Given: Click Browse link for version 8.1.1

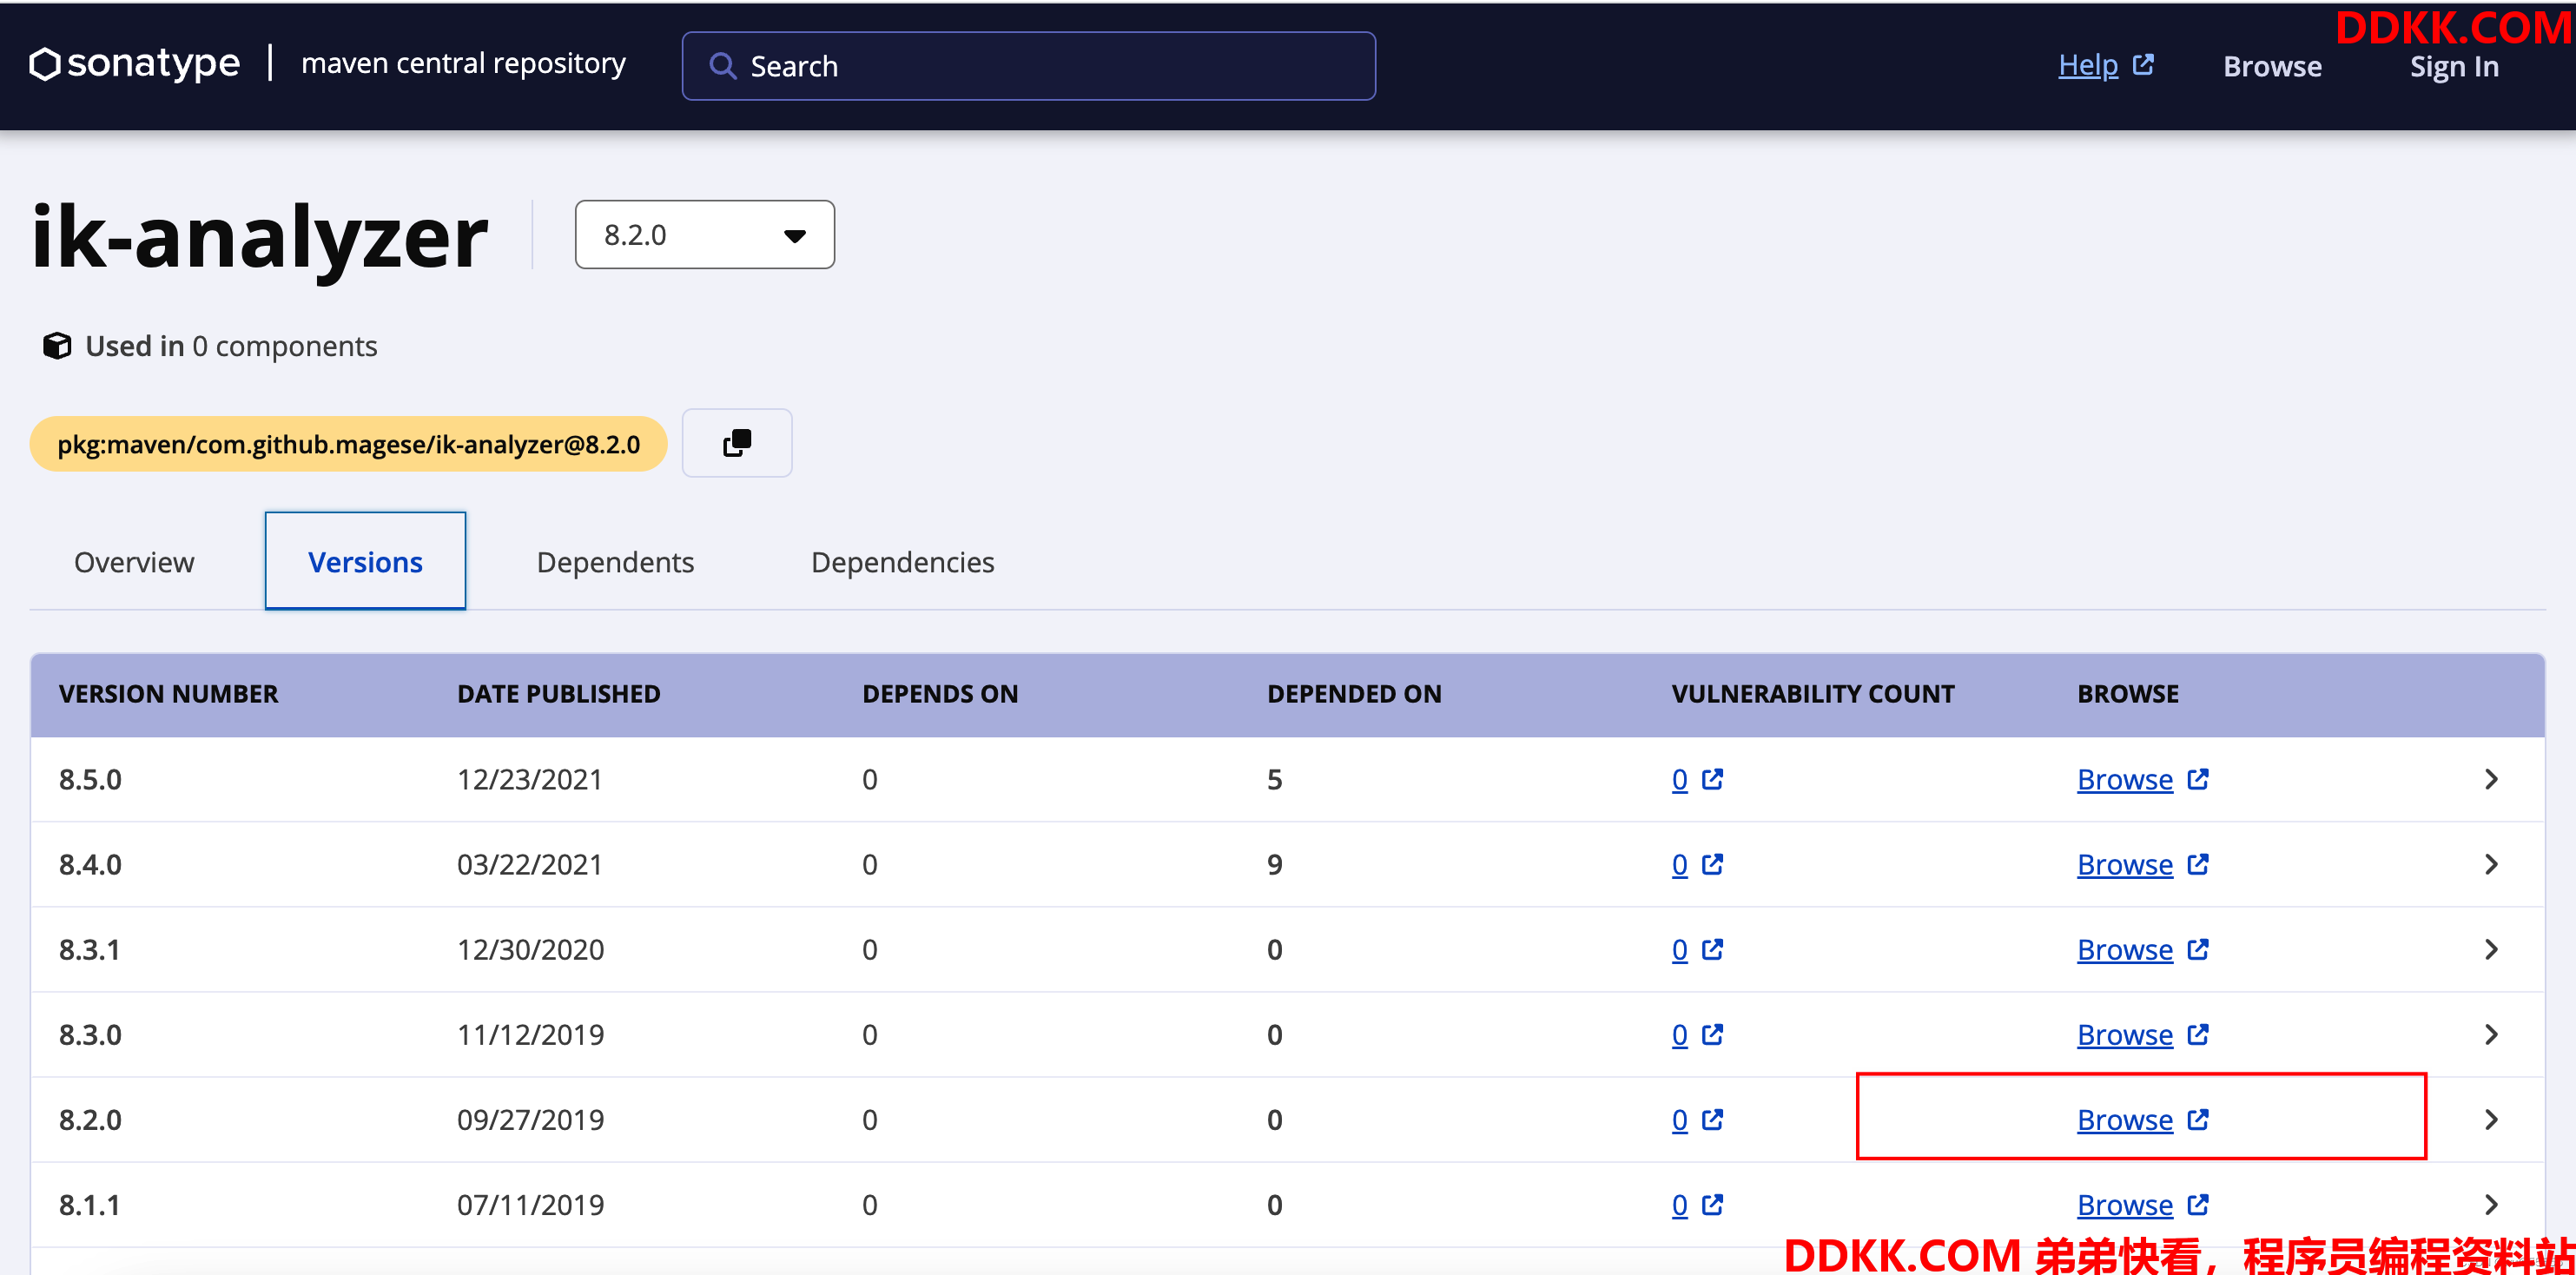Looking at the screenshot, I should coord(2125,1204).
